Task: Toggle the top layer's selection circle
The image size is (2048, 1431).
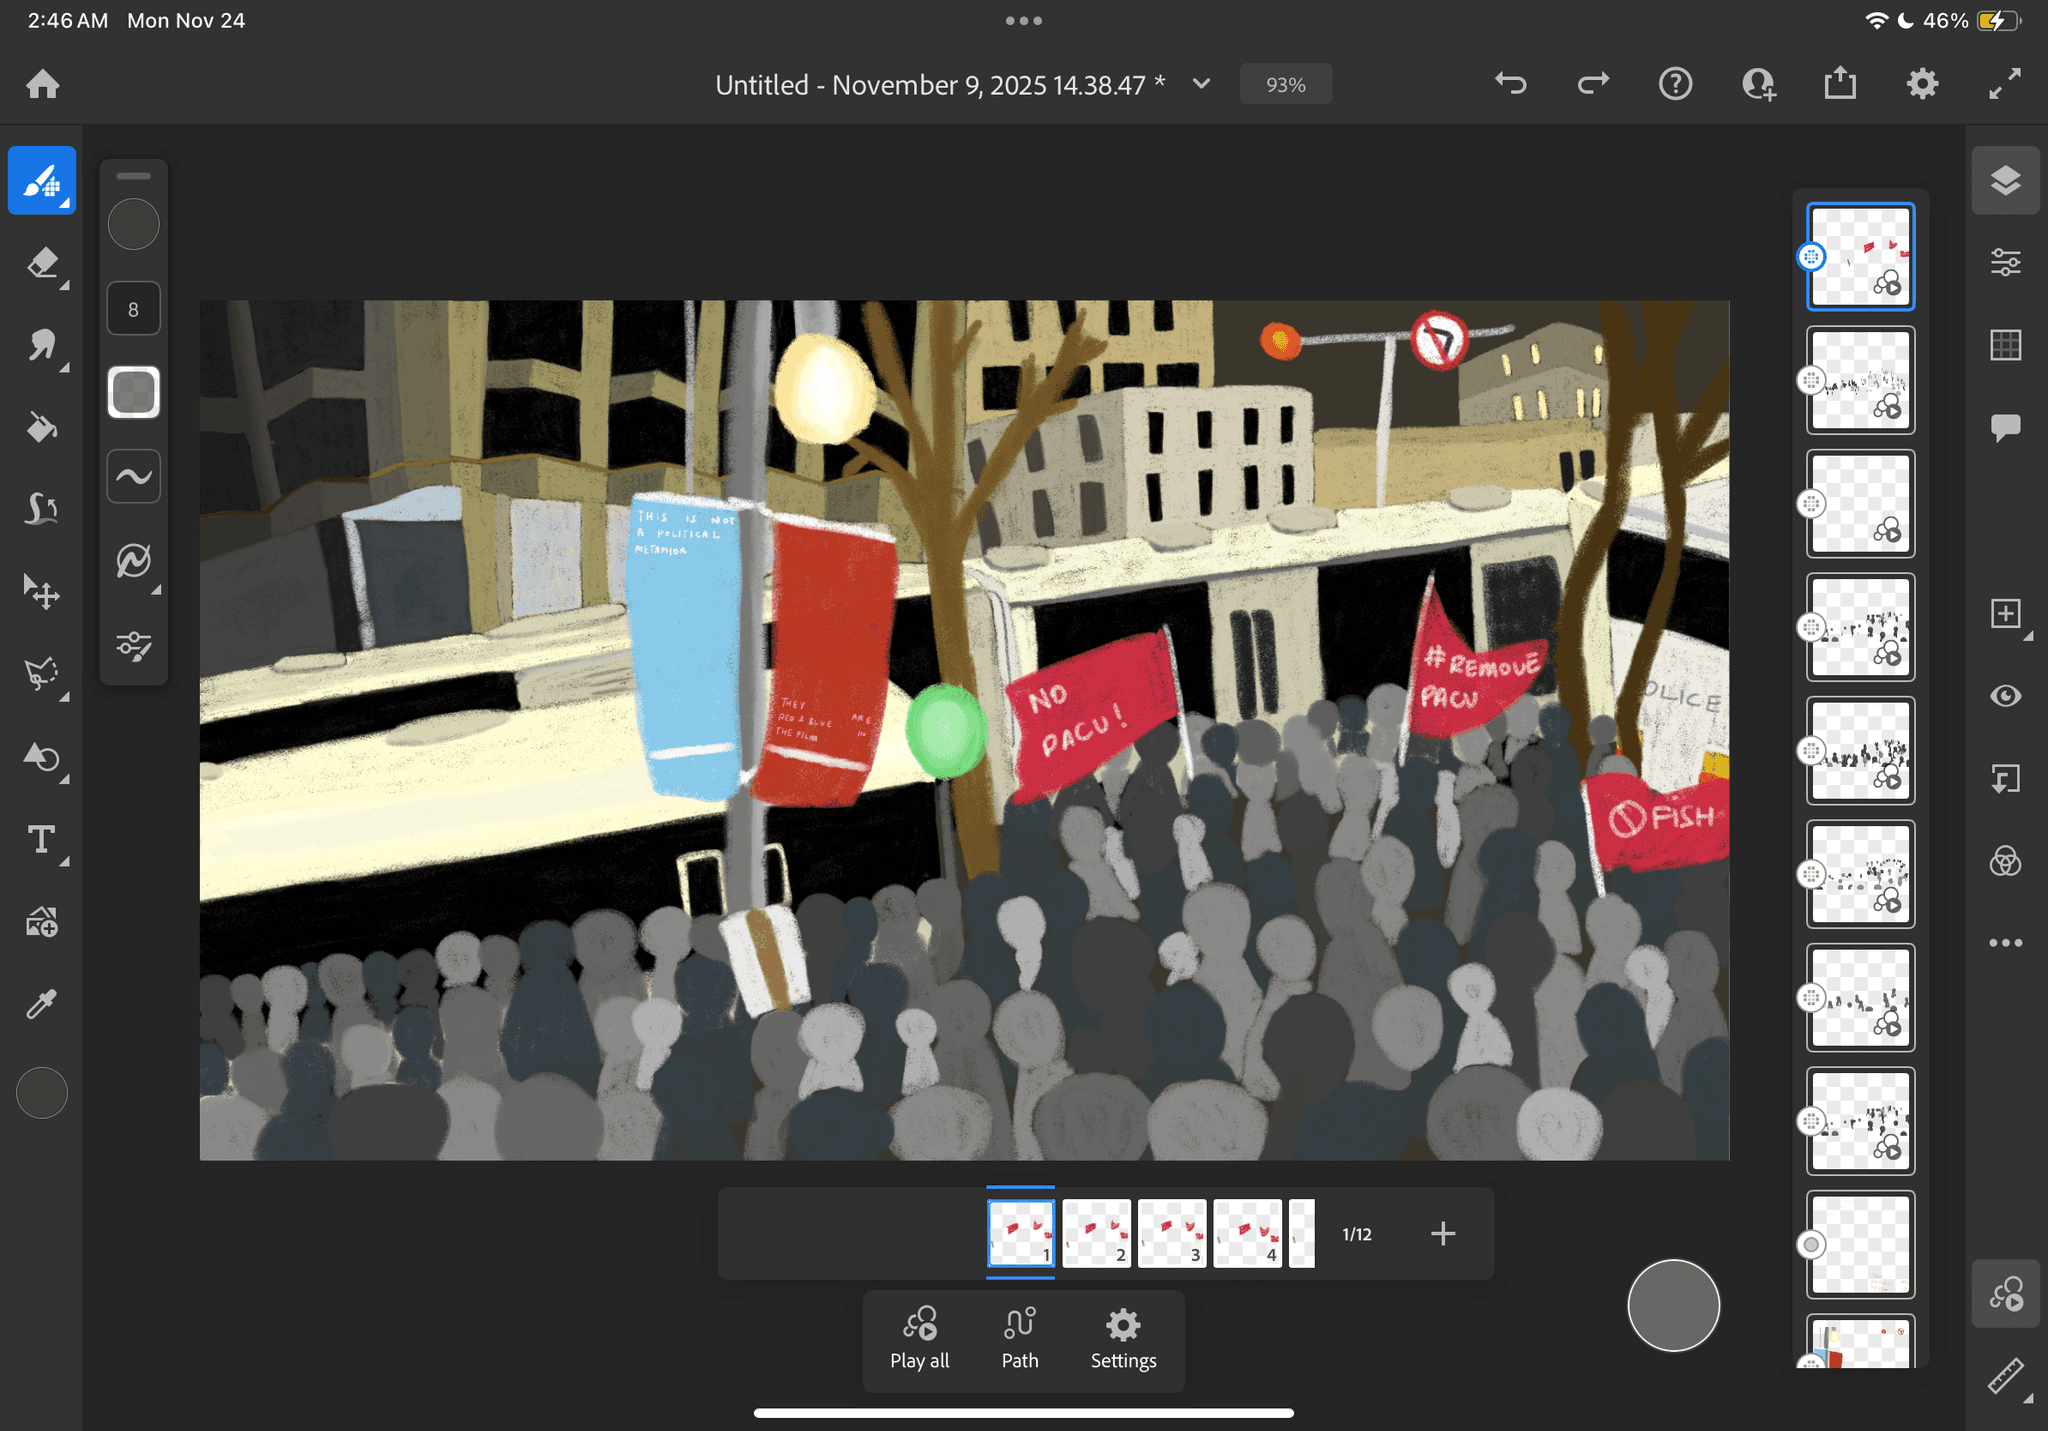Action: click(1811, 257)
